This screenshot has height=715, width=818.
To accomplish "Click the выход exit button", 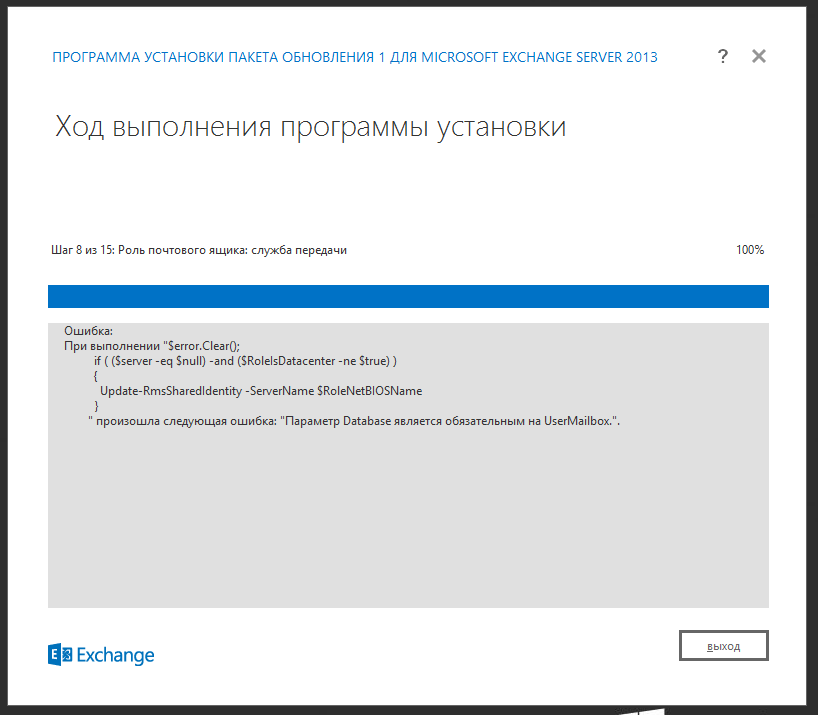I will [x=724, y=646].
